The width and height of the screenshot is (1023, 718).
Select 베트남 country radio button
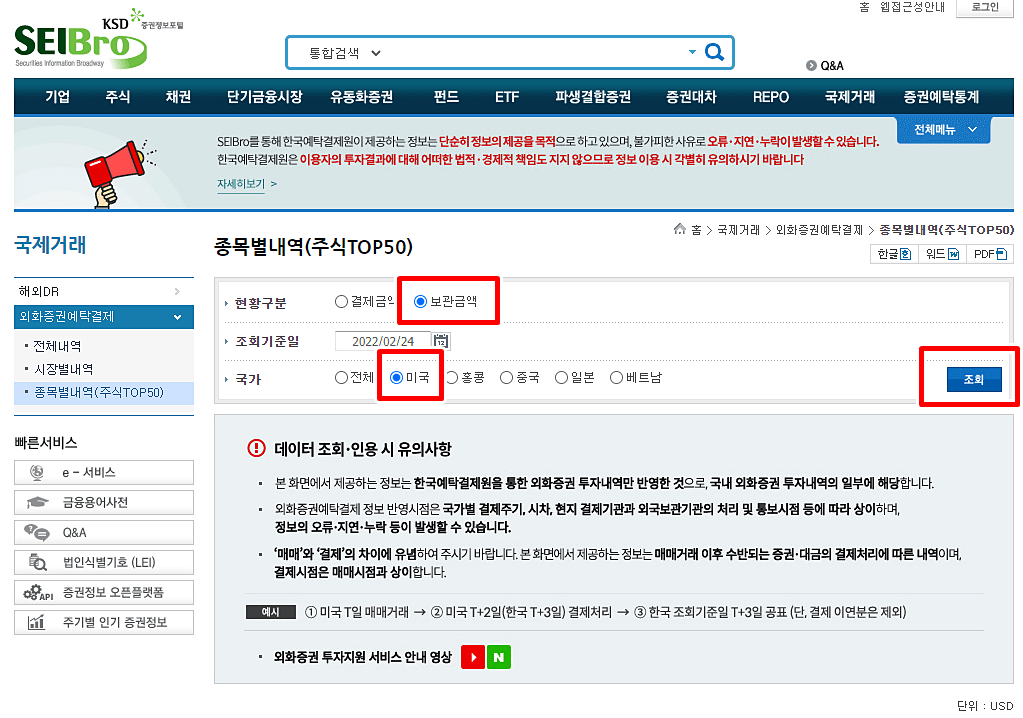[x=616, y=378]
